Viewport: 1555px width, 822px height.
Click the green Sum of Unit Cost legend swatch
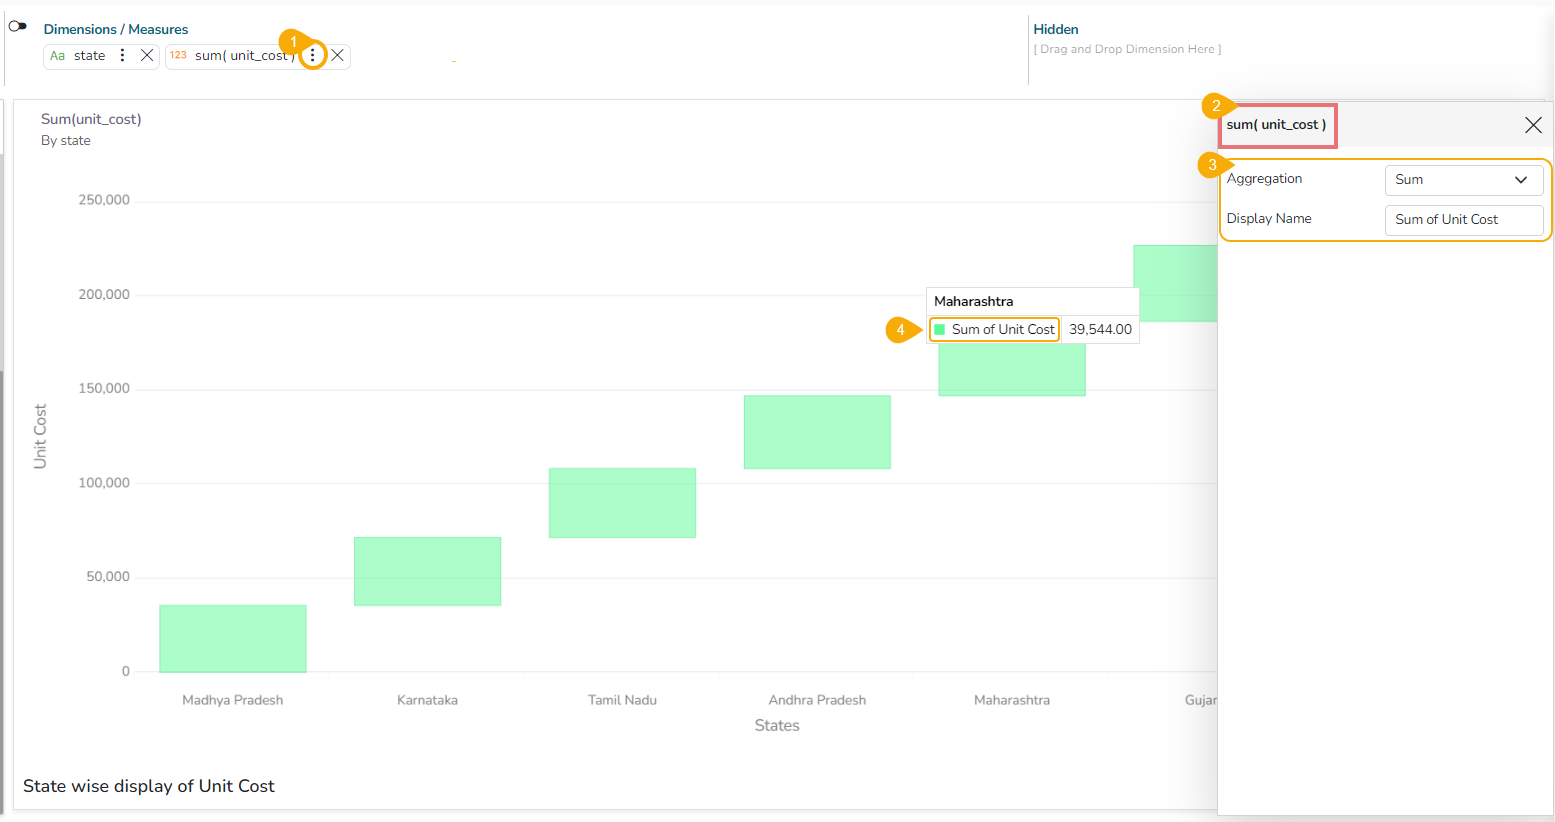[939, 330]
